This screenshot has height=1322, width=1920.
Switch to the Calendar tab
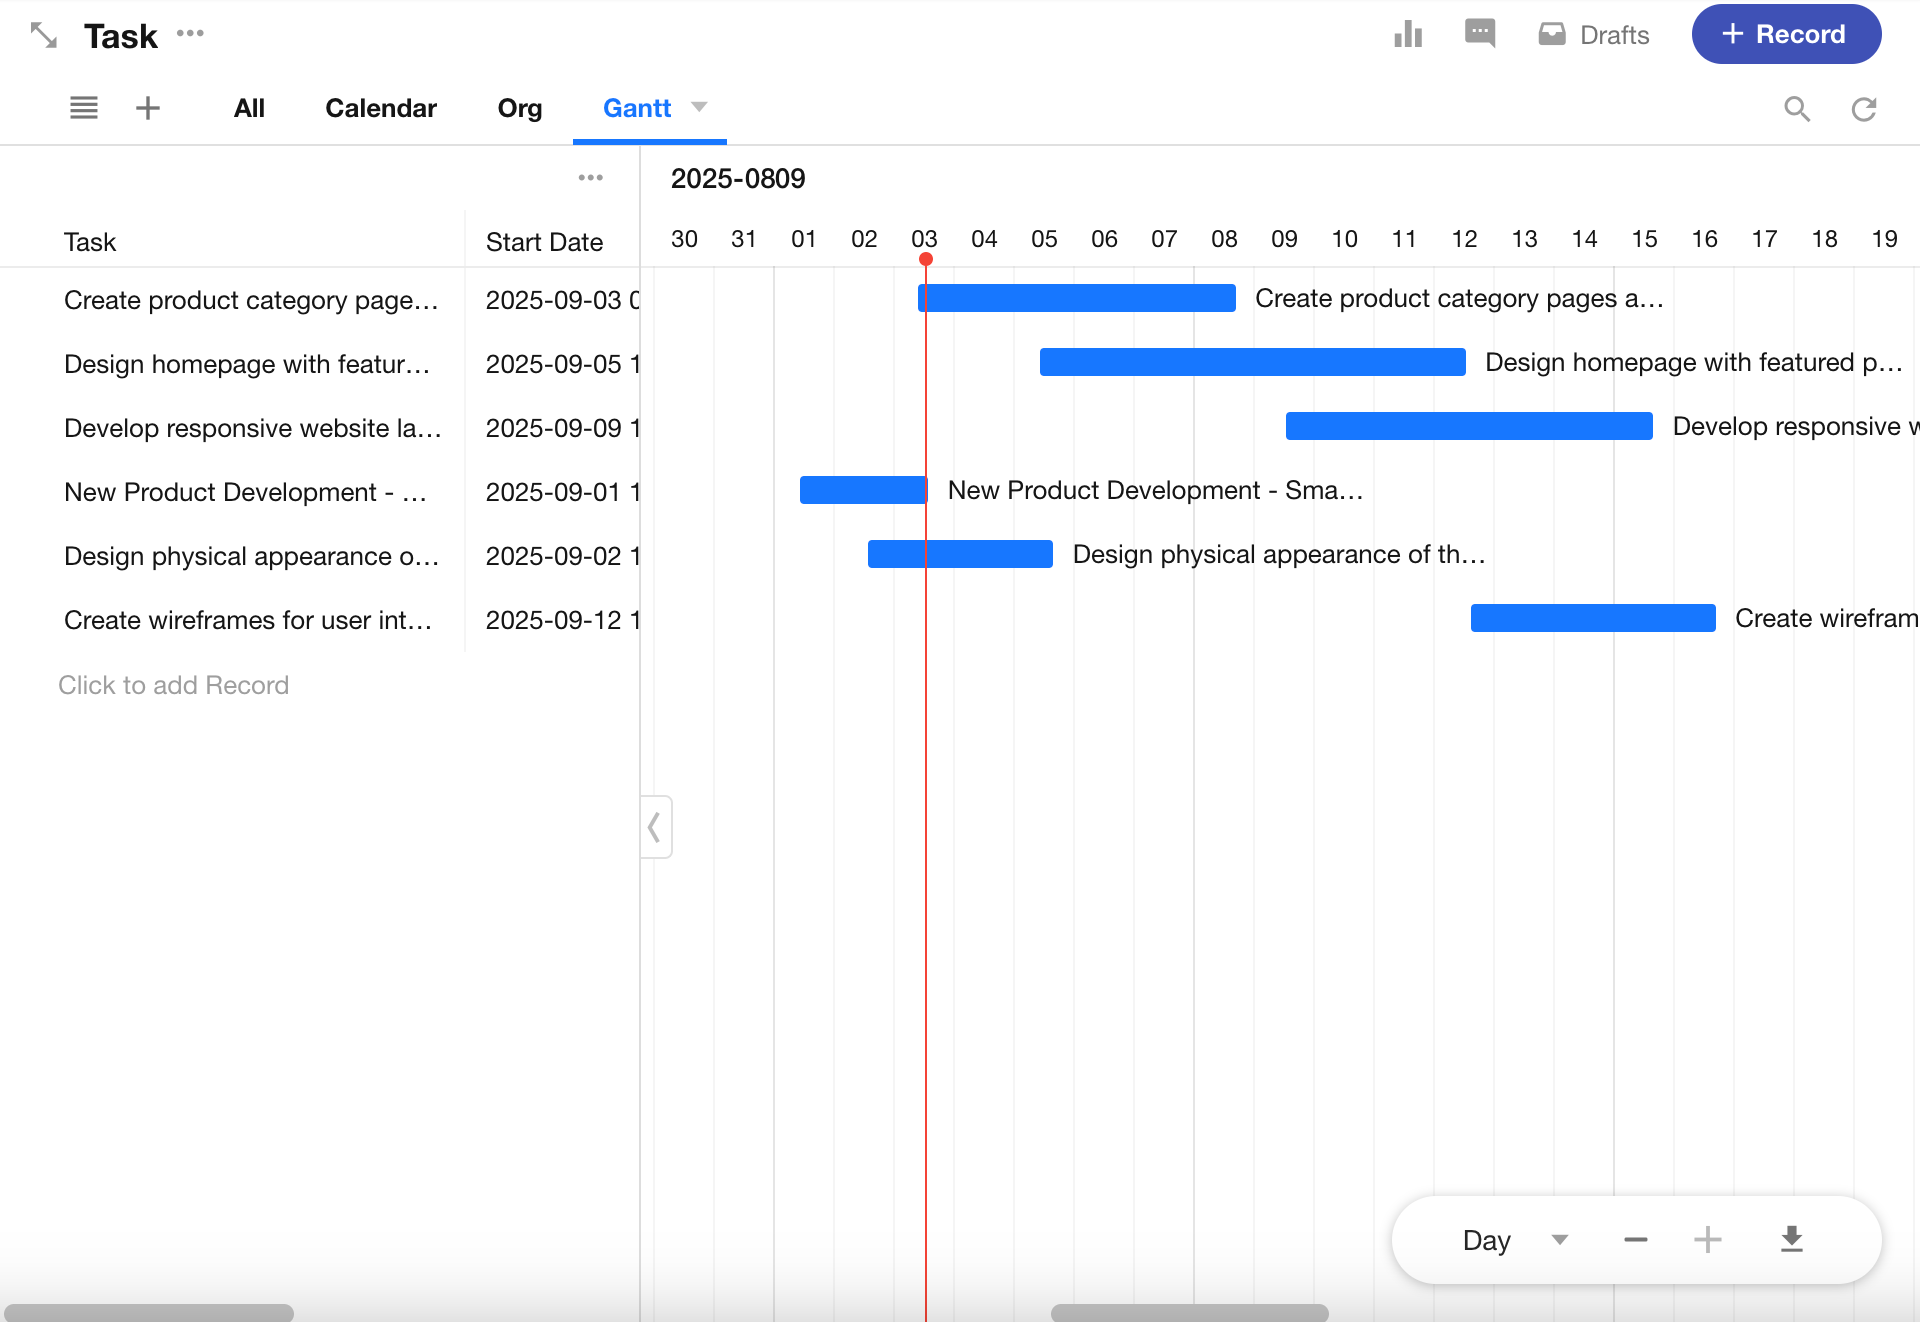coord(381,108)
